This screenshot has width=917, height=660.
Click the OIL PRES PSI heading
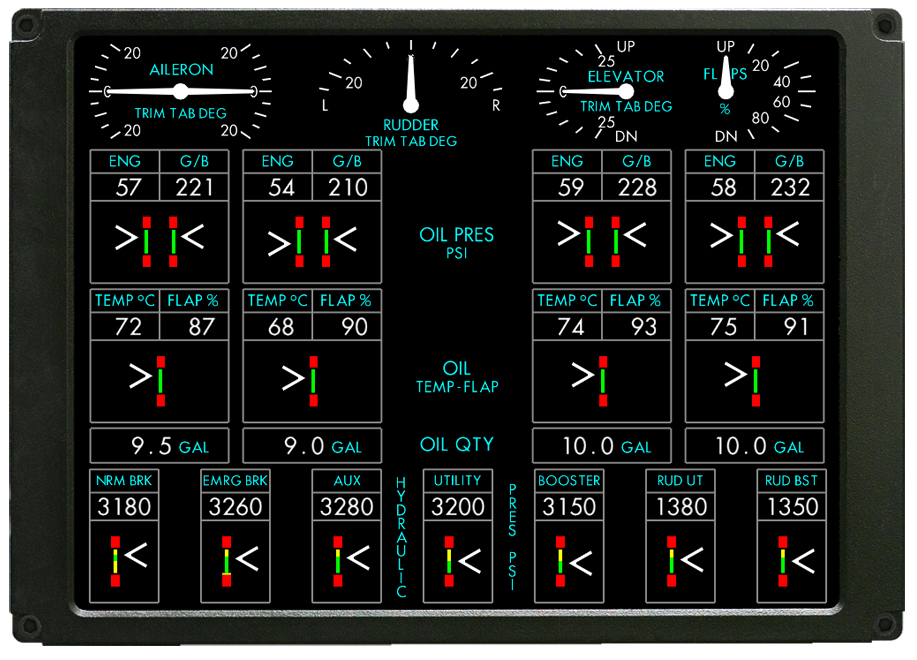(457, 242)
